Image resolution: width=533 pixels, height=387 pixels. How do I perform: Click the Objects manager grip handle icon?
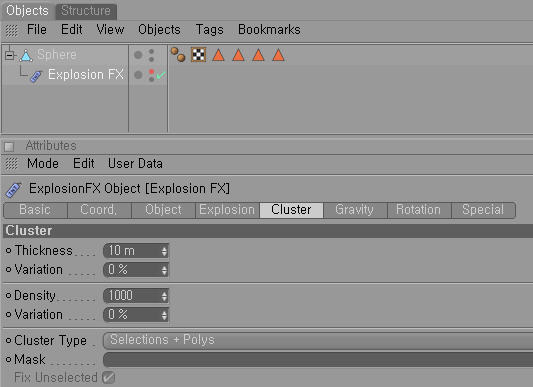tap(12, 31)
